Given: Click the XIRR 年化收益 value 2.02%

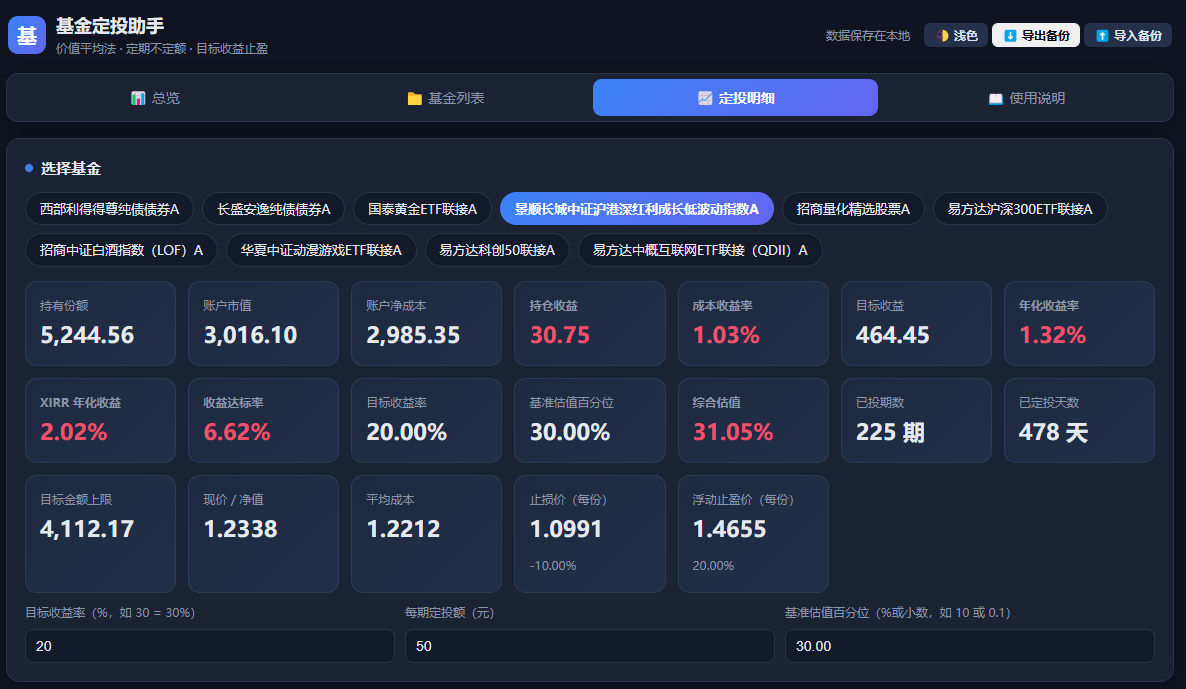Looking at the screenshot, I should point(73,432).
